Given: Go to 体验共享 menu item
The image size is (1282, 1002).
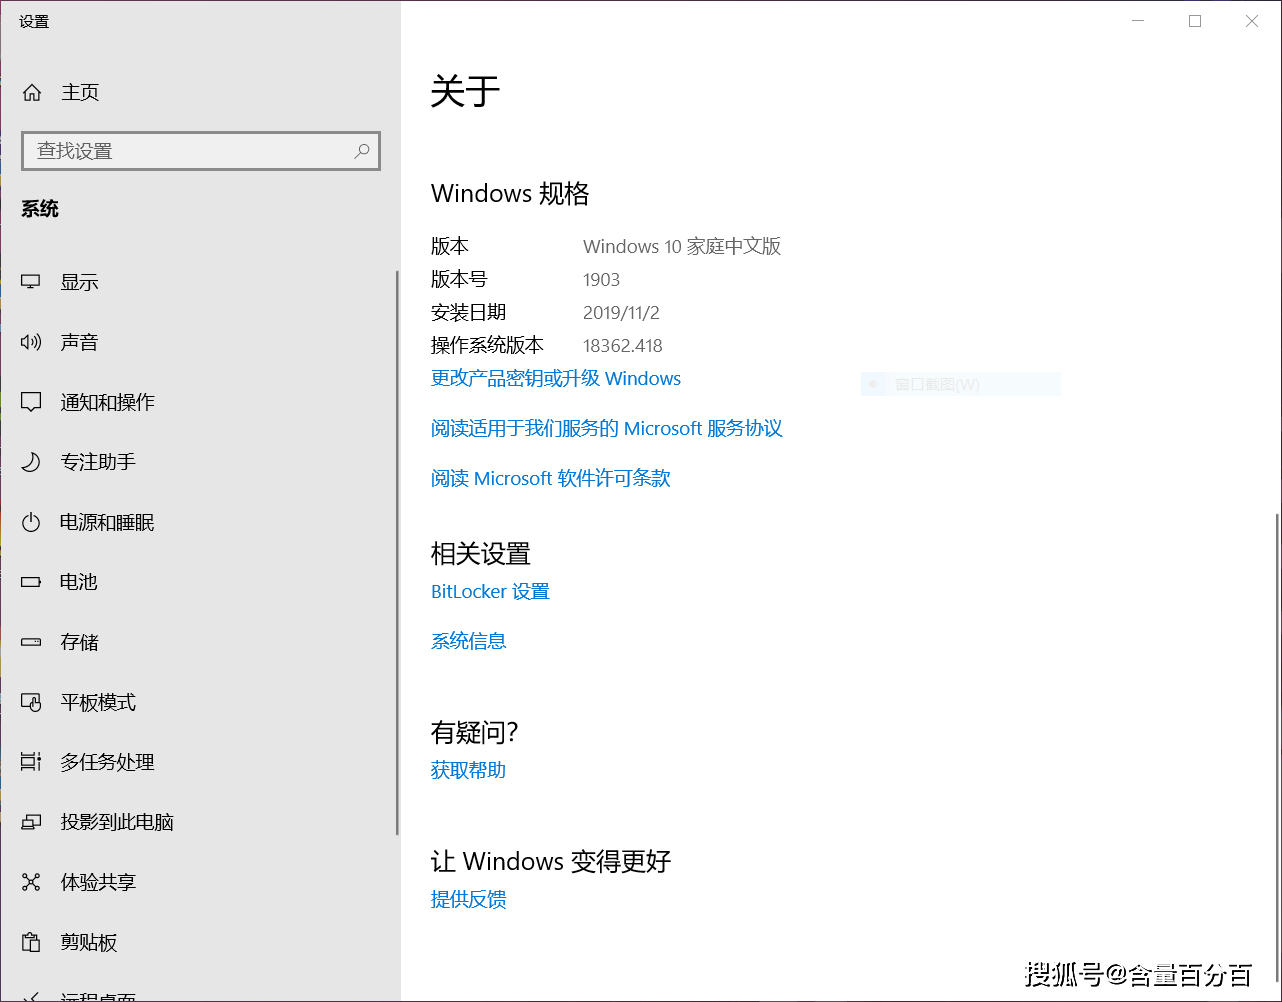Looking at the screenshot, I should [x=200, y=882].
